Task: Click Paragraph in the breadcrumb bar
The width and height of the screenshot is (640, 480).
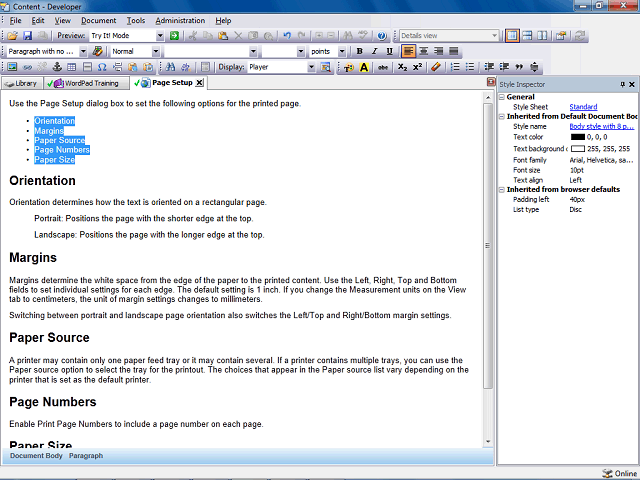Action: point(86,456)
